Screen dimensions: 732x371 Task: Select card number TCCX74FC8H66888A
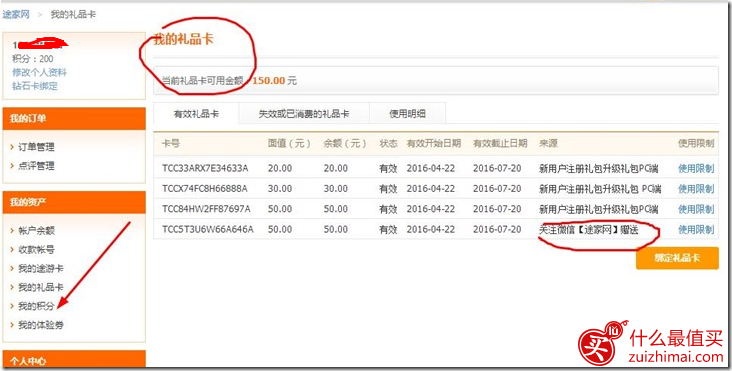(204, 189)
